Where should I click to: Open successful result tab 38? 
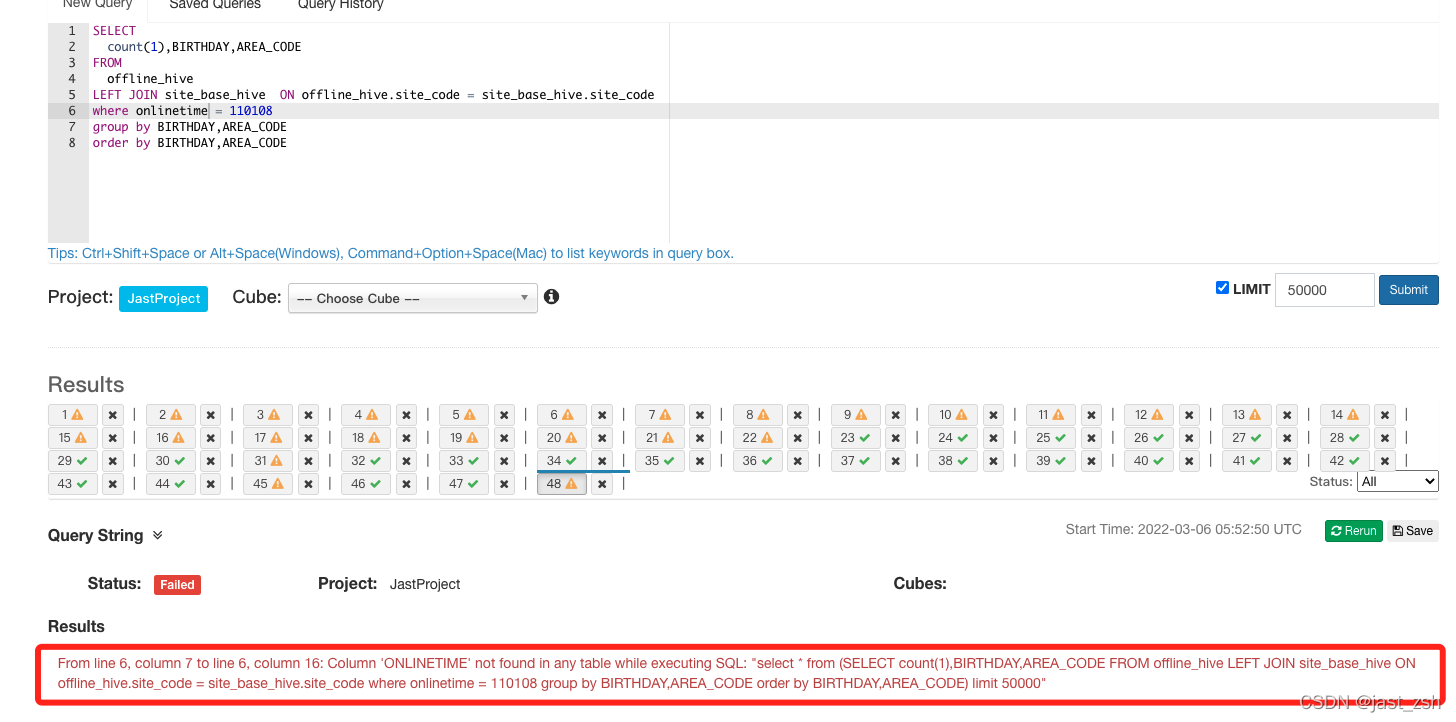tap(953, 461)
